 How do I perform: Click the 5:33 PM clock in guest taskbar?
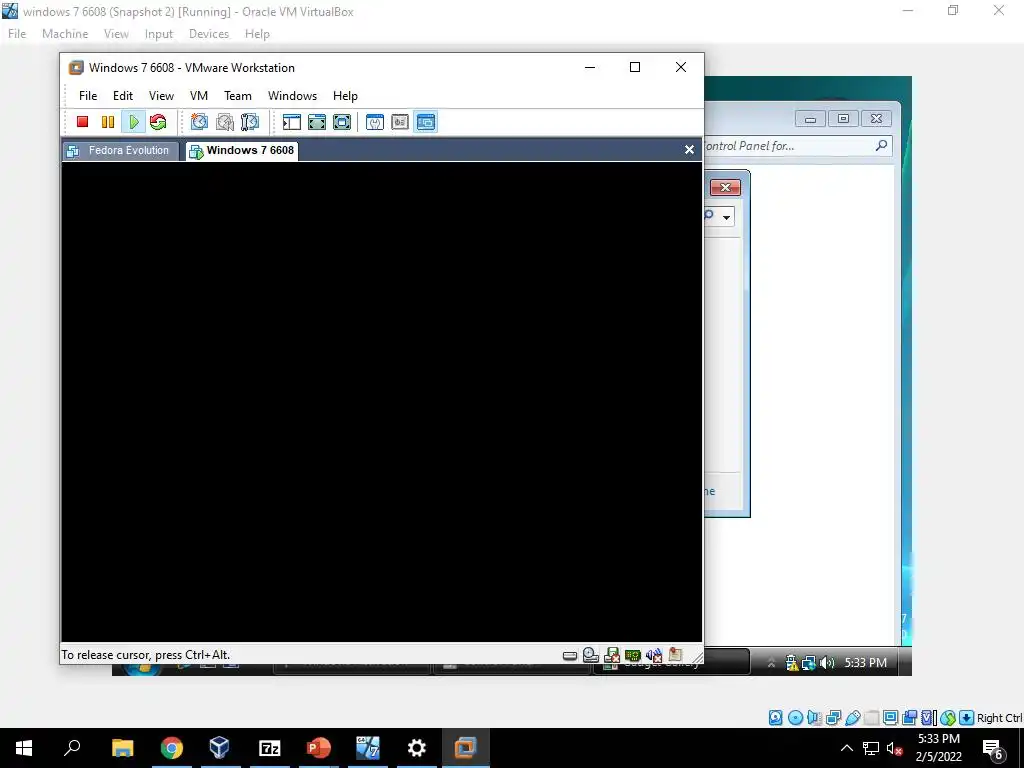(x=866, y=663)
